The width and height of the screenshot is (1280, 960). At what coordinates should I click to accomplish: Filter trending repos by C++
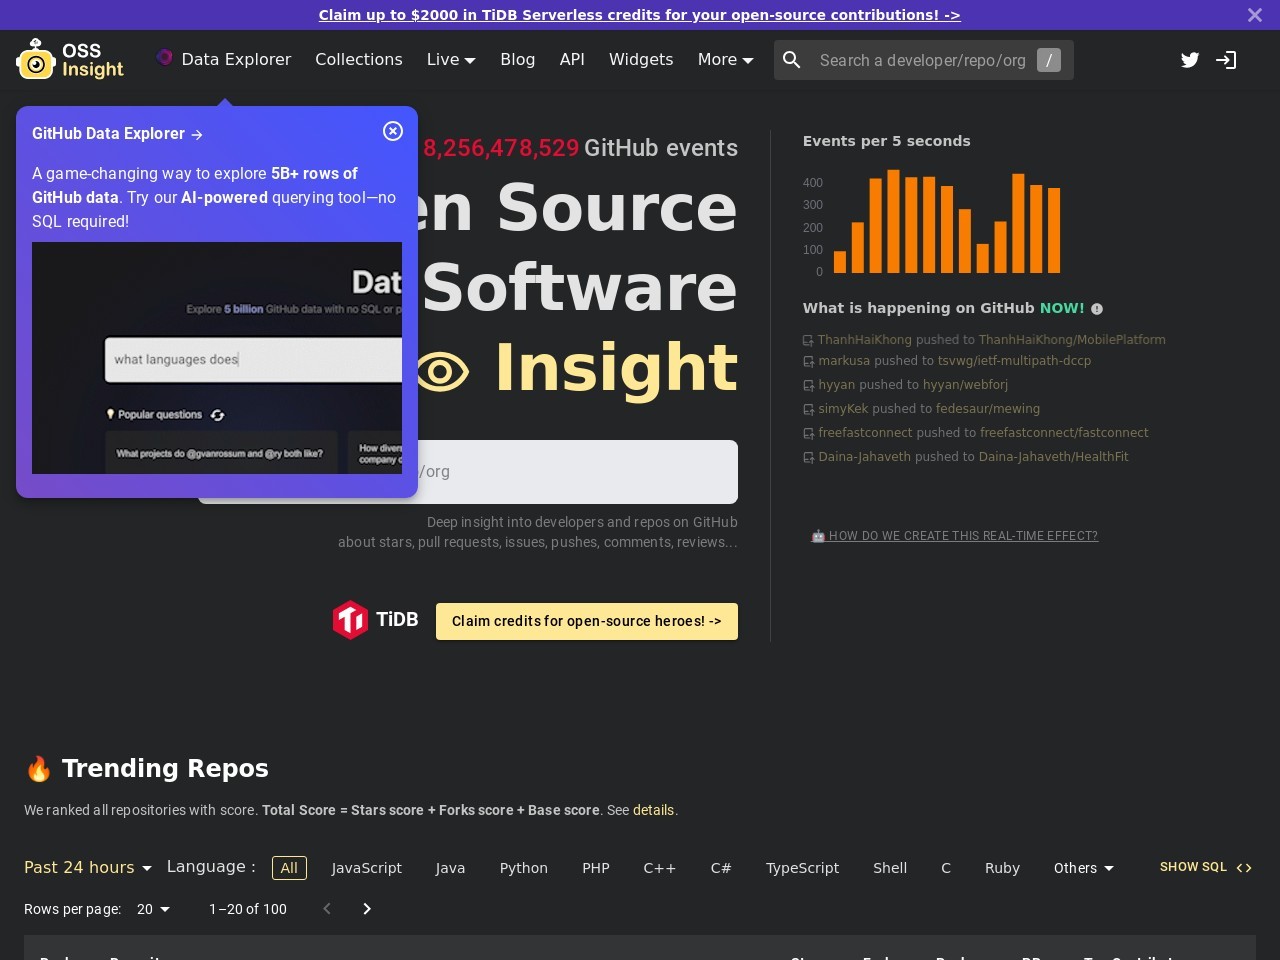point(660,868)
